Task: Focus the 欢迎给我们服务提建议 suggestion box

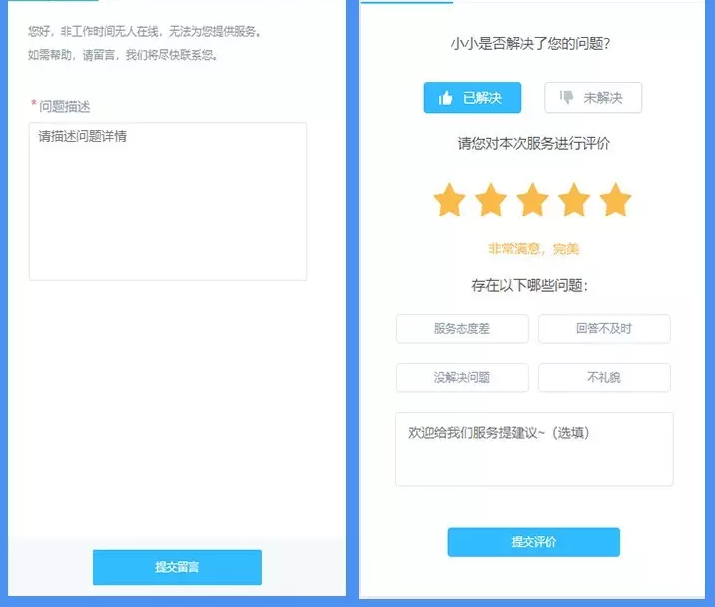Action: tap(534, 449)
